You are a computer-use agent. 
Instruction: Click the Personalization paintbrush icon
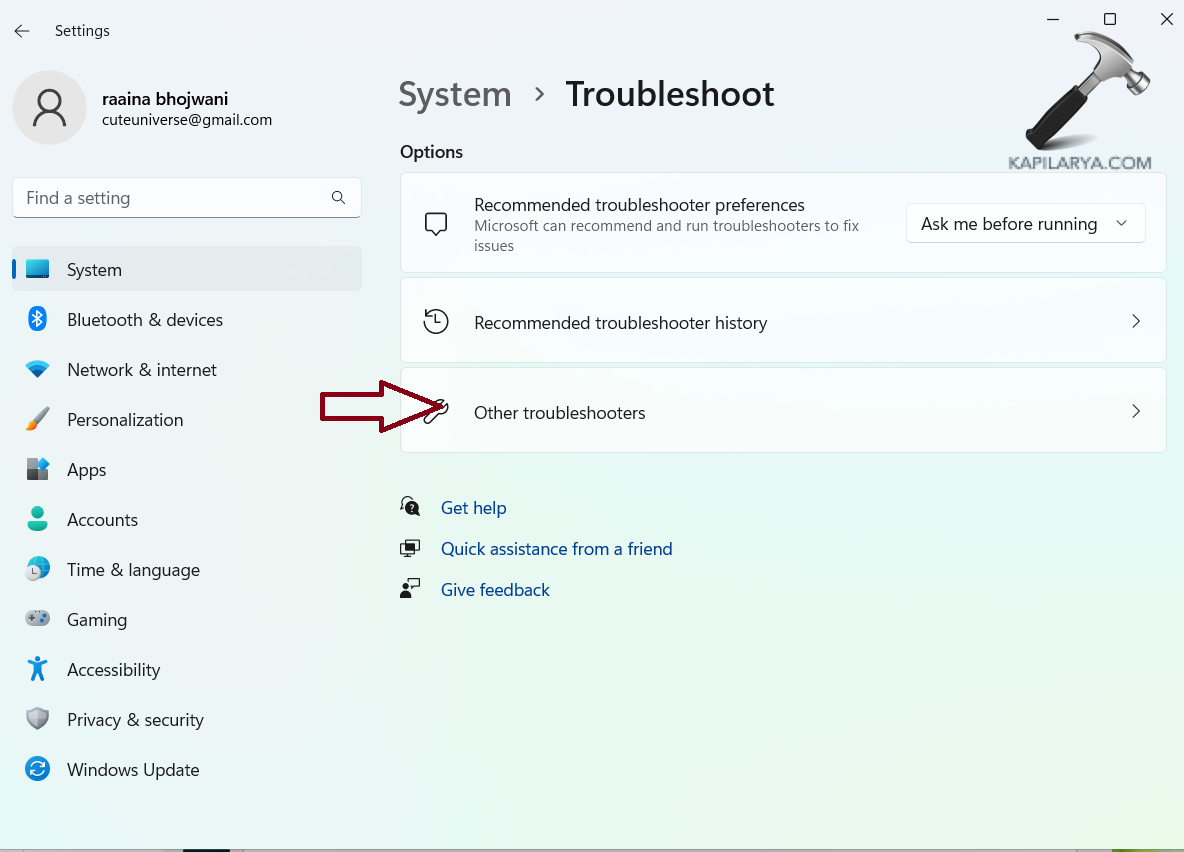(x=38, y=420)
